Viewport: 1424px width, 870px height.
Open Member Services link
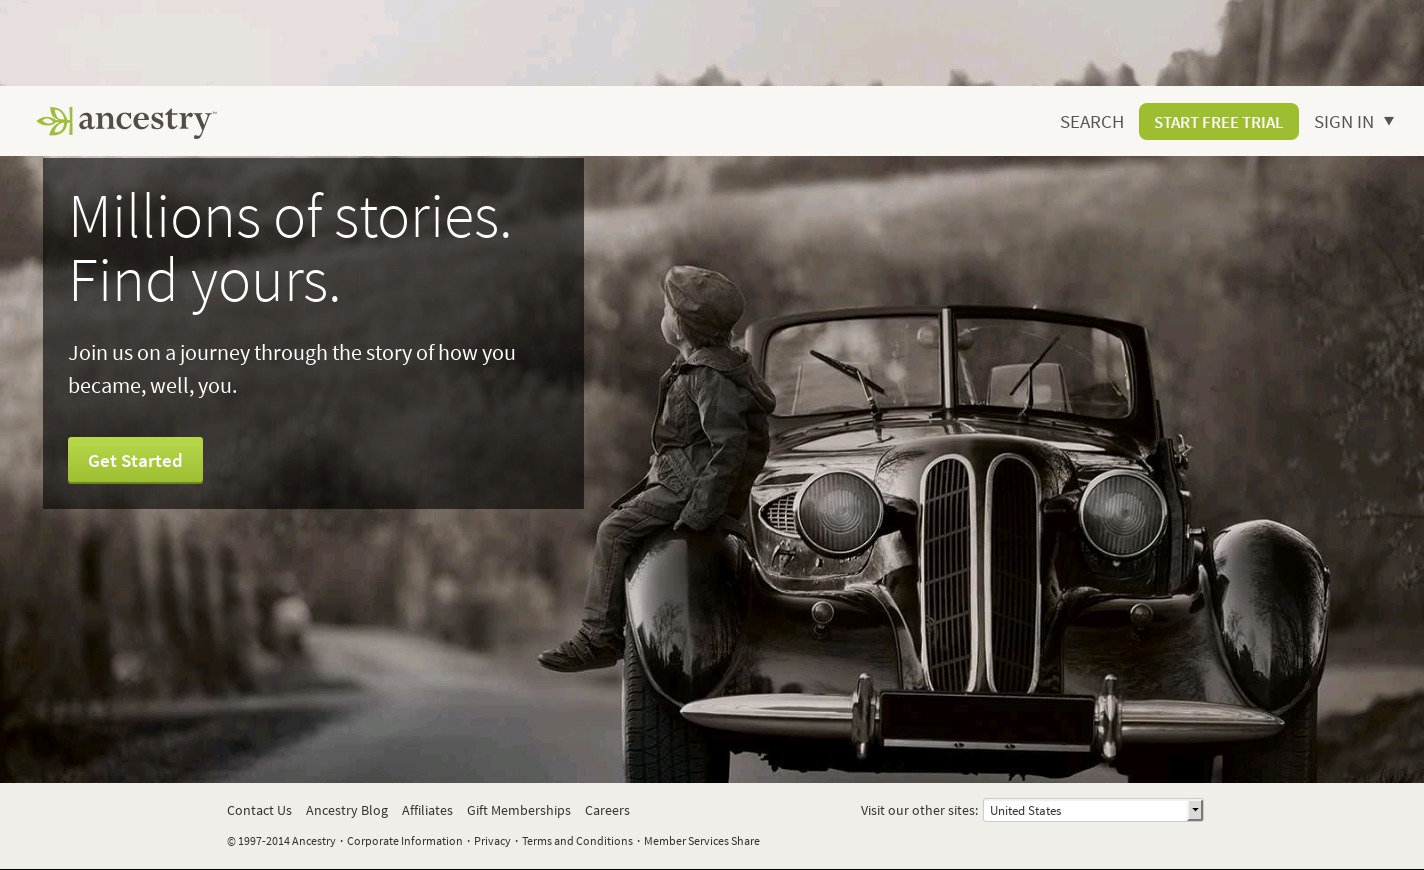click(686, 841)
